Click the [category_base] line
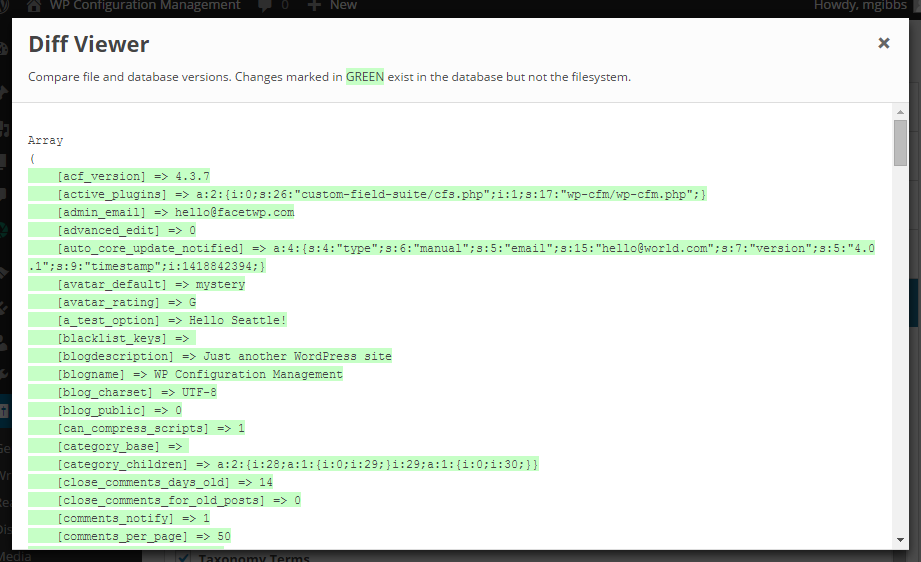This screenshot has width=921, height=562. 109,446
